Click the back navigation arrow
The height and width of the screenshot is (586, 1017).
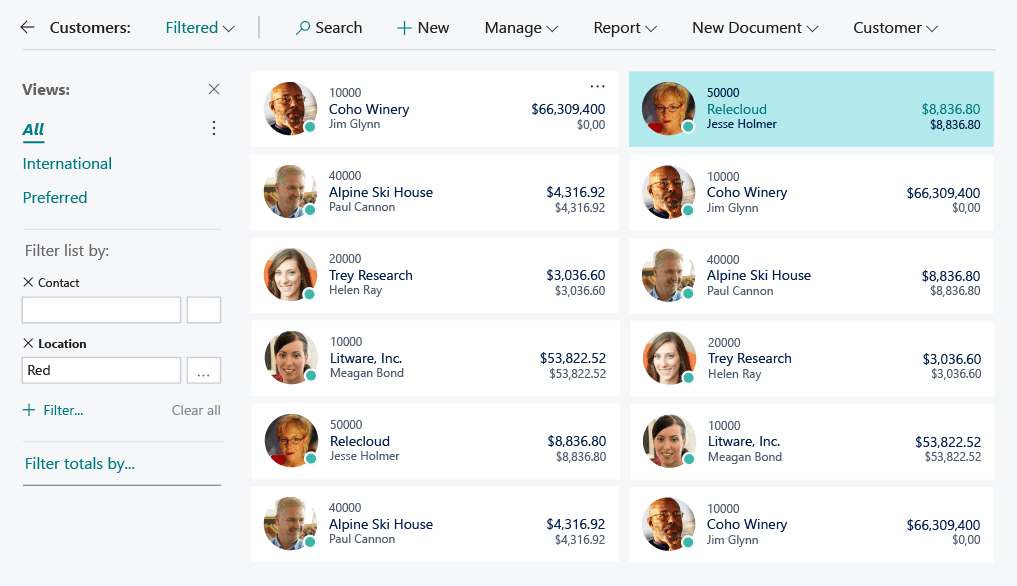[24, 28]
